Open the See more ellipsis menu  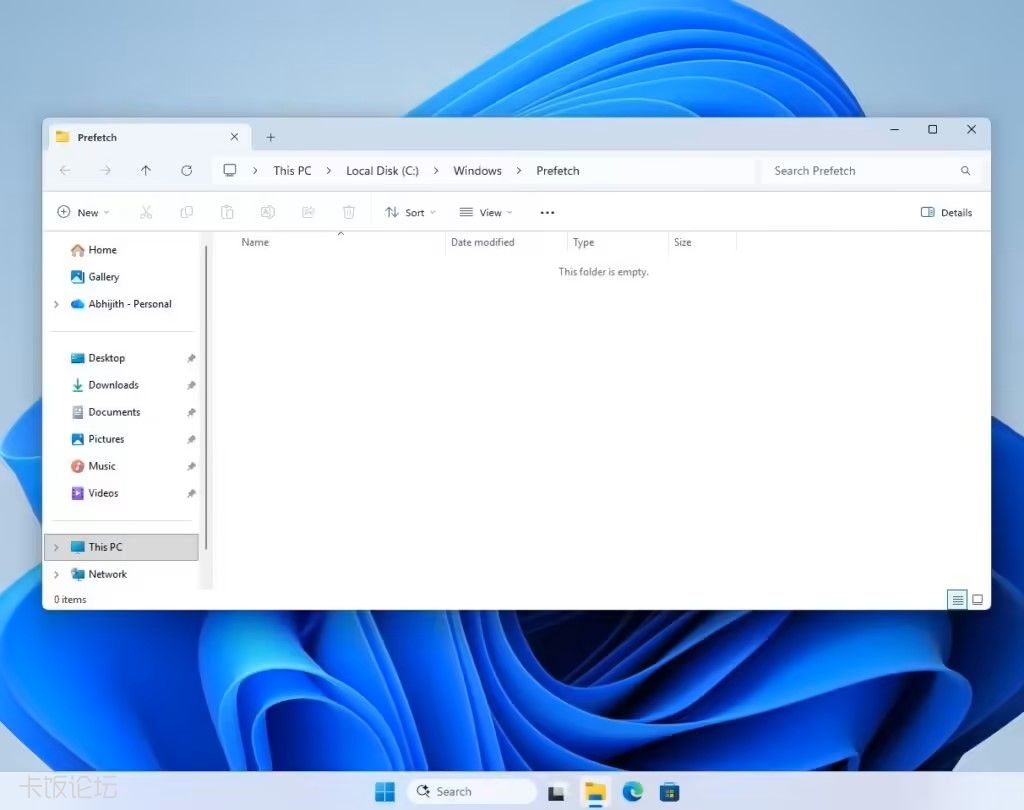pos(547,212)
